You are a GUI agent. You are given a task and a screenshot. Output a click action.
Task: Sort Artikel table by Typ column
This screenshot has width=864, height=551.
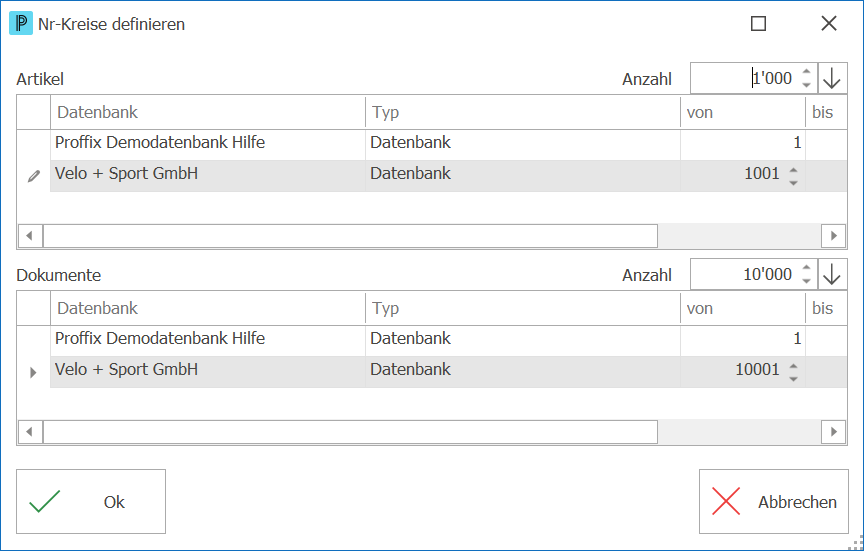pos(522,112)
